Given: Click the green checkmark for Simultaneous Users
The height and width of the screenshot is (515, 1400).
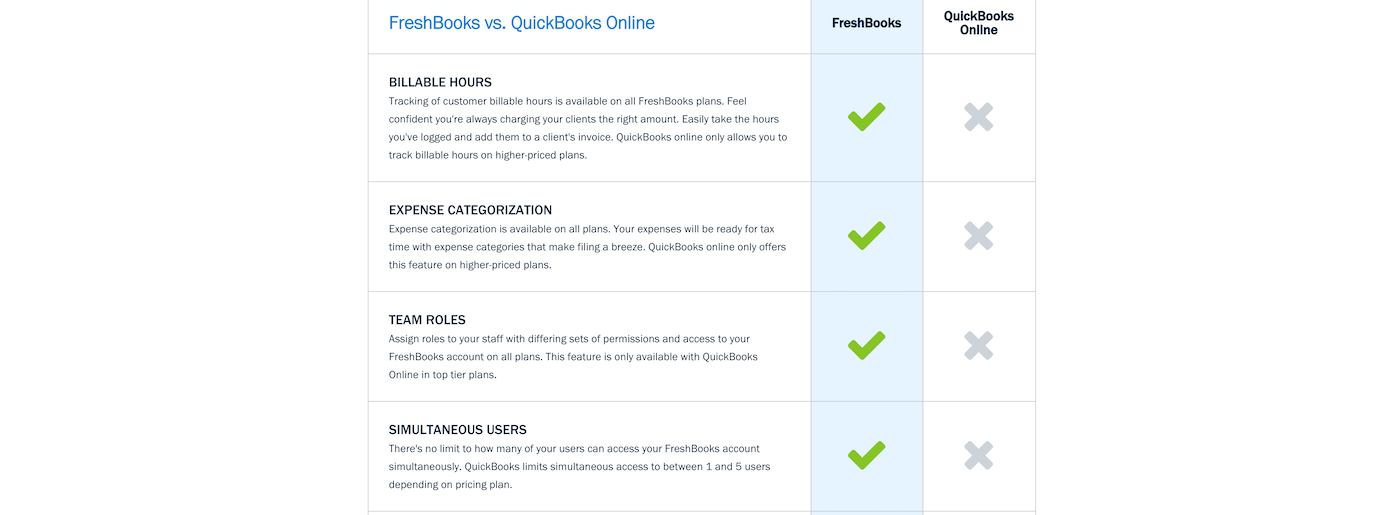Looking at the screenshot, I should (x=866, y=456).
